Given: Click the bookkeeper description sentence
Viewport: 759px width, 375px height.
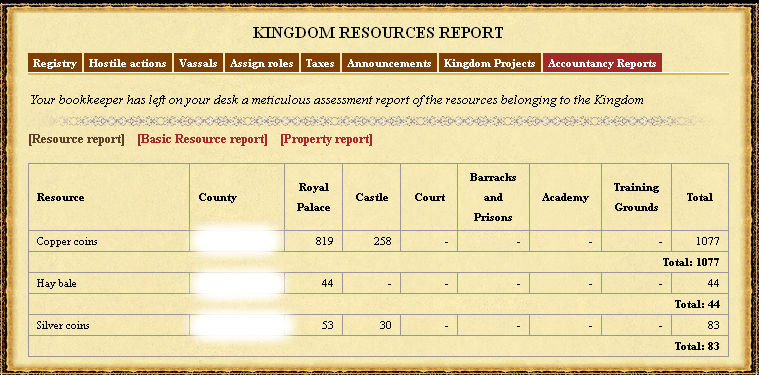Looking at the screenshot, I should (337, 100).
